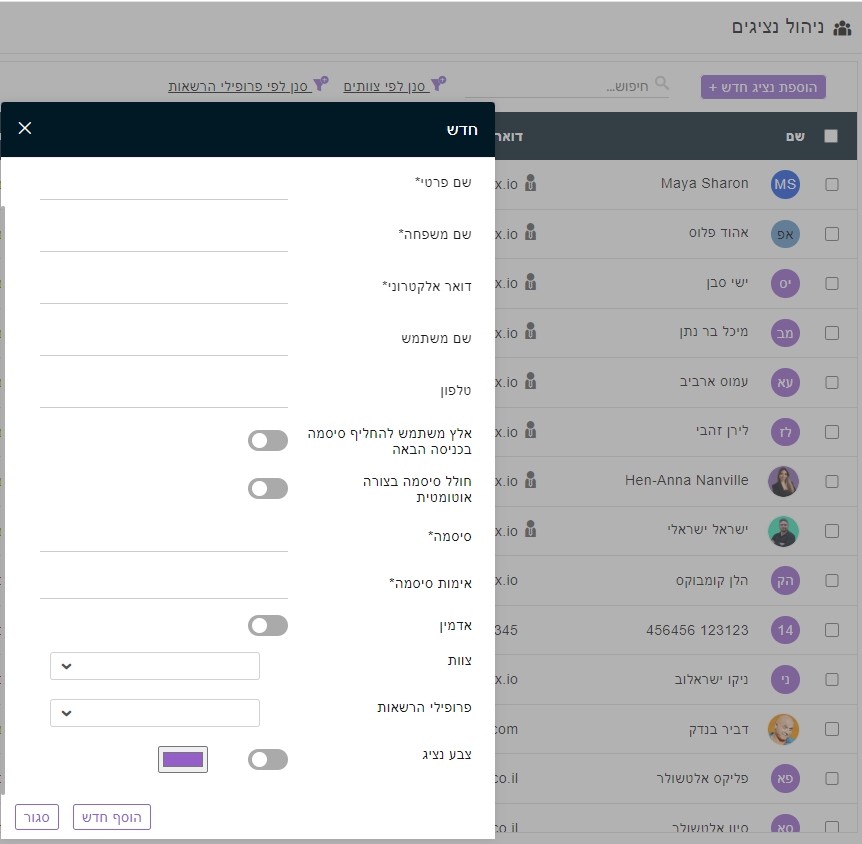Focus the שם פרטי first name field
Screen dimensions: 862x844
pyautogui.click(x=164, y=187)
